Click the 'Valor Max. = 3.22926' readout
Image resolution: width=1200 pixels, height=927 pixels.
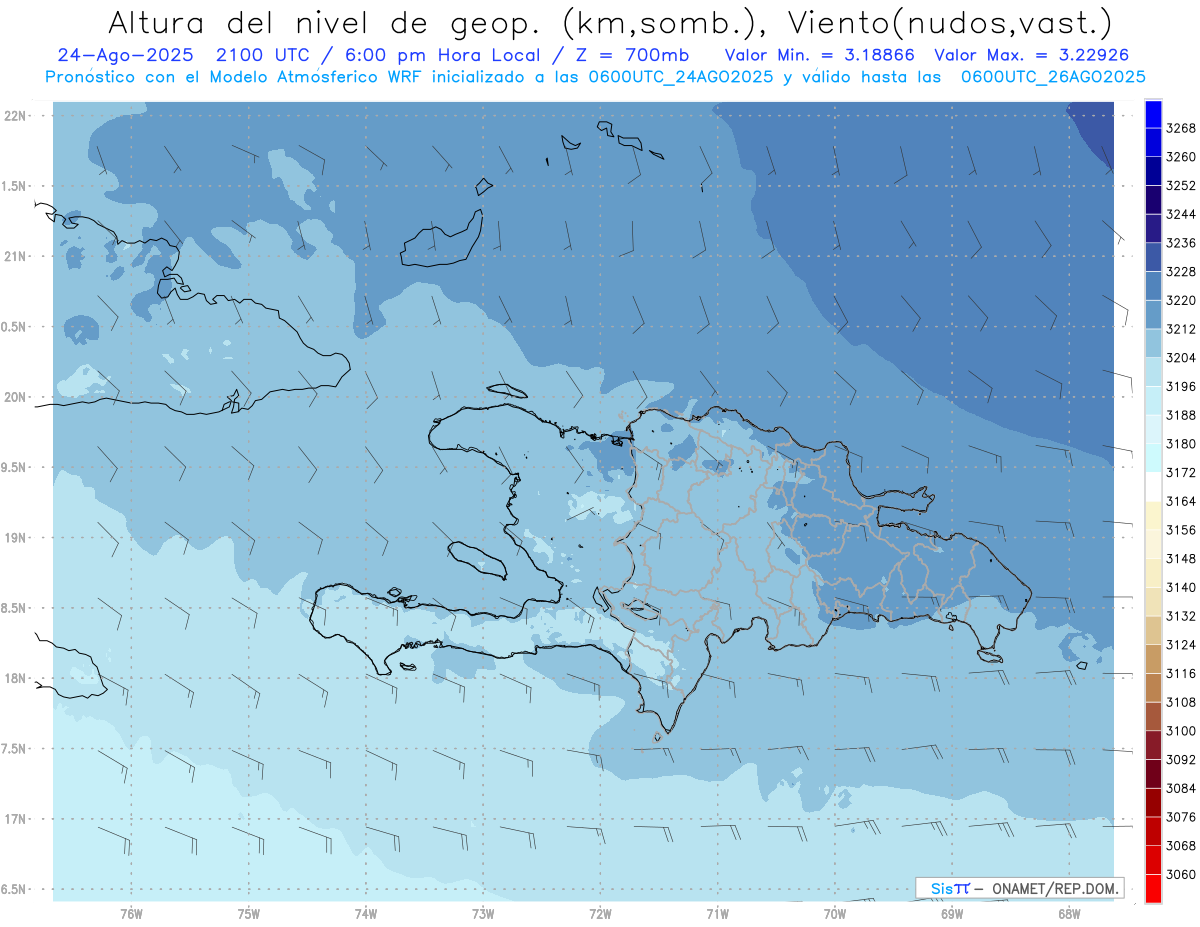(1031, 55)
